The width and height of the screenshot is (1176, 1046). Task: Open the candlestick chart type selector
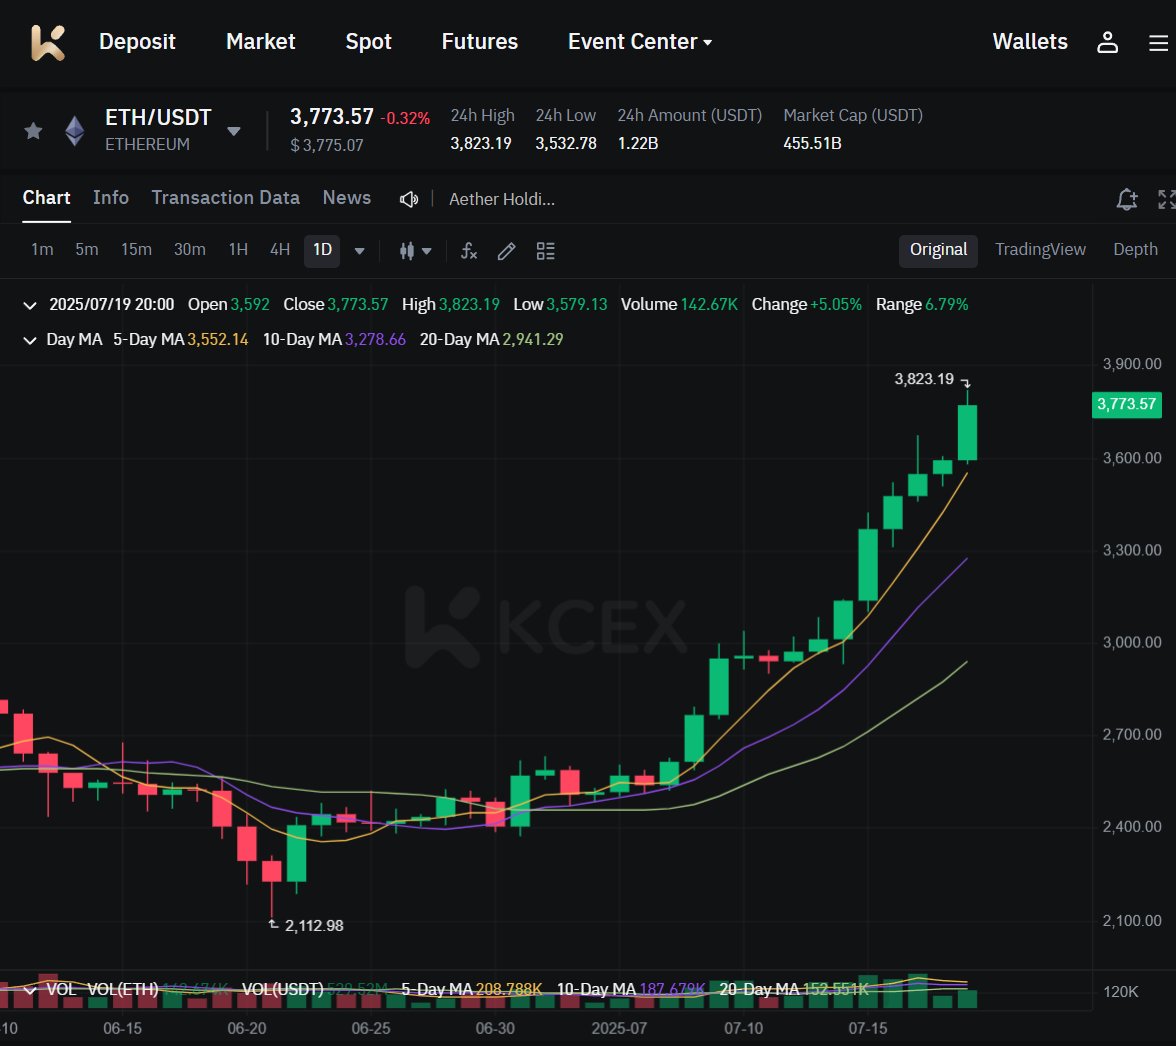click(415, 250)
